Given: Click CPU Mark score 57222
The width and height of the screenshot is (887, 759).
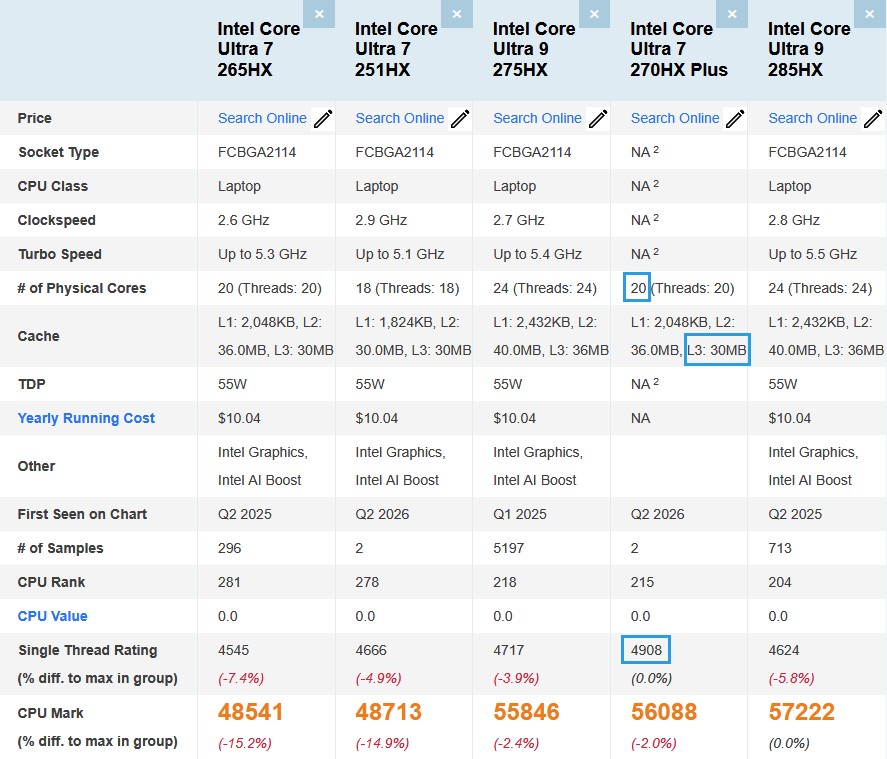Looking at the screenshot, I should point(801,712).
